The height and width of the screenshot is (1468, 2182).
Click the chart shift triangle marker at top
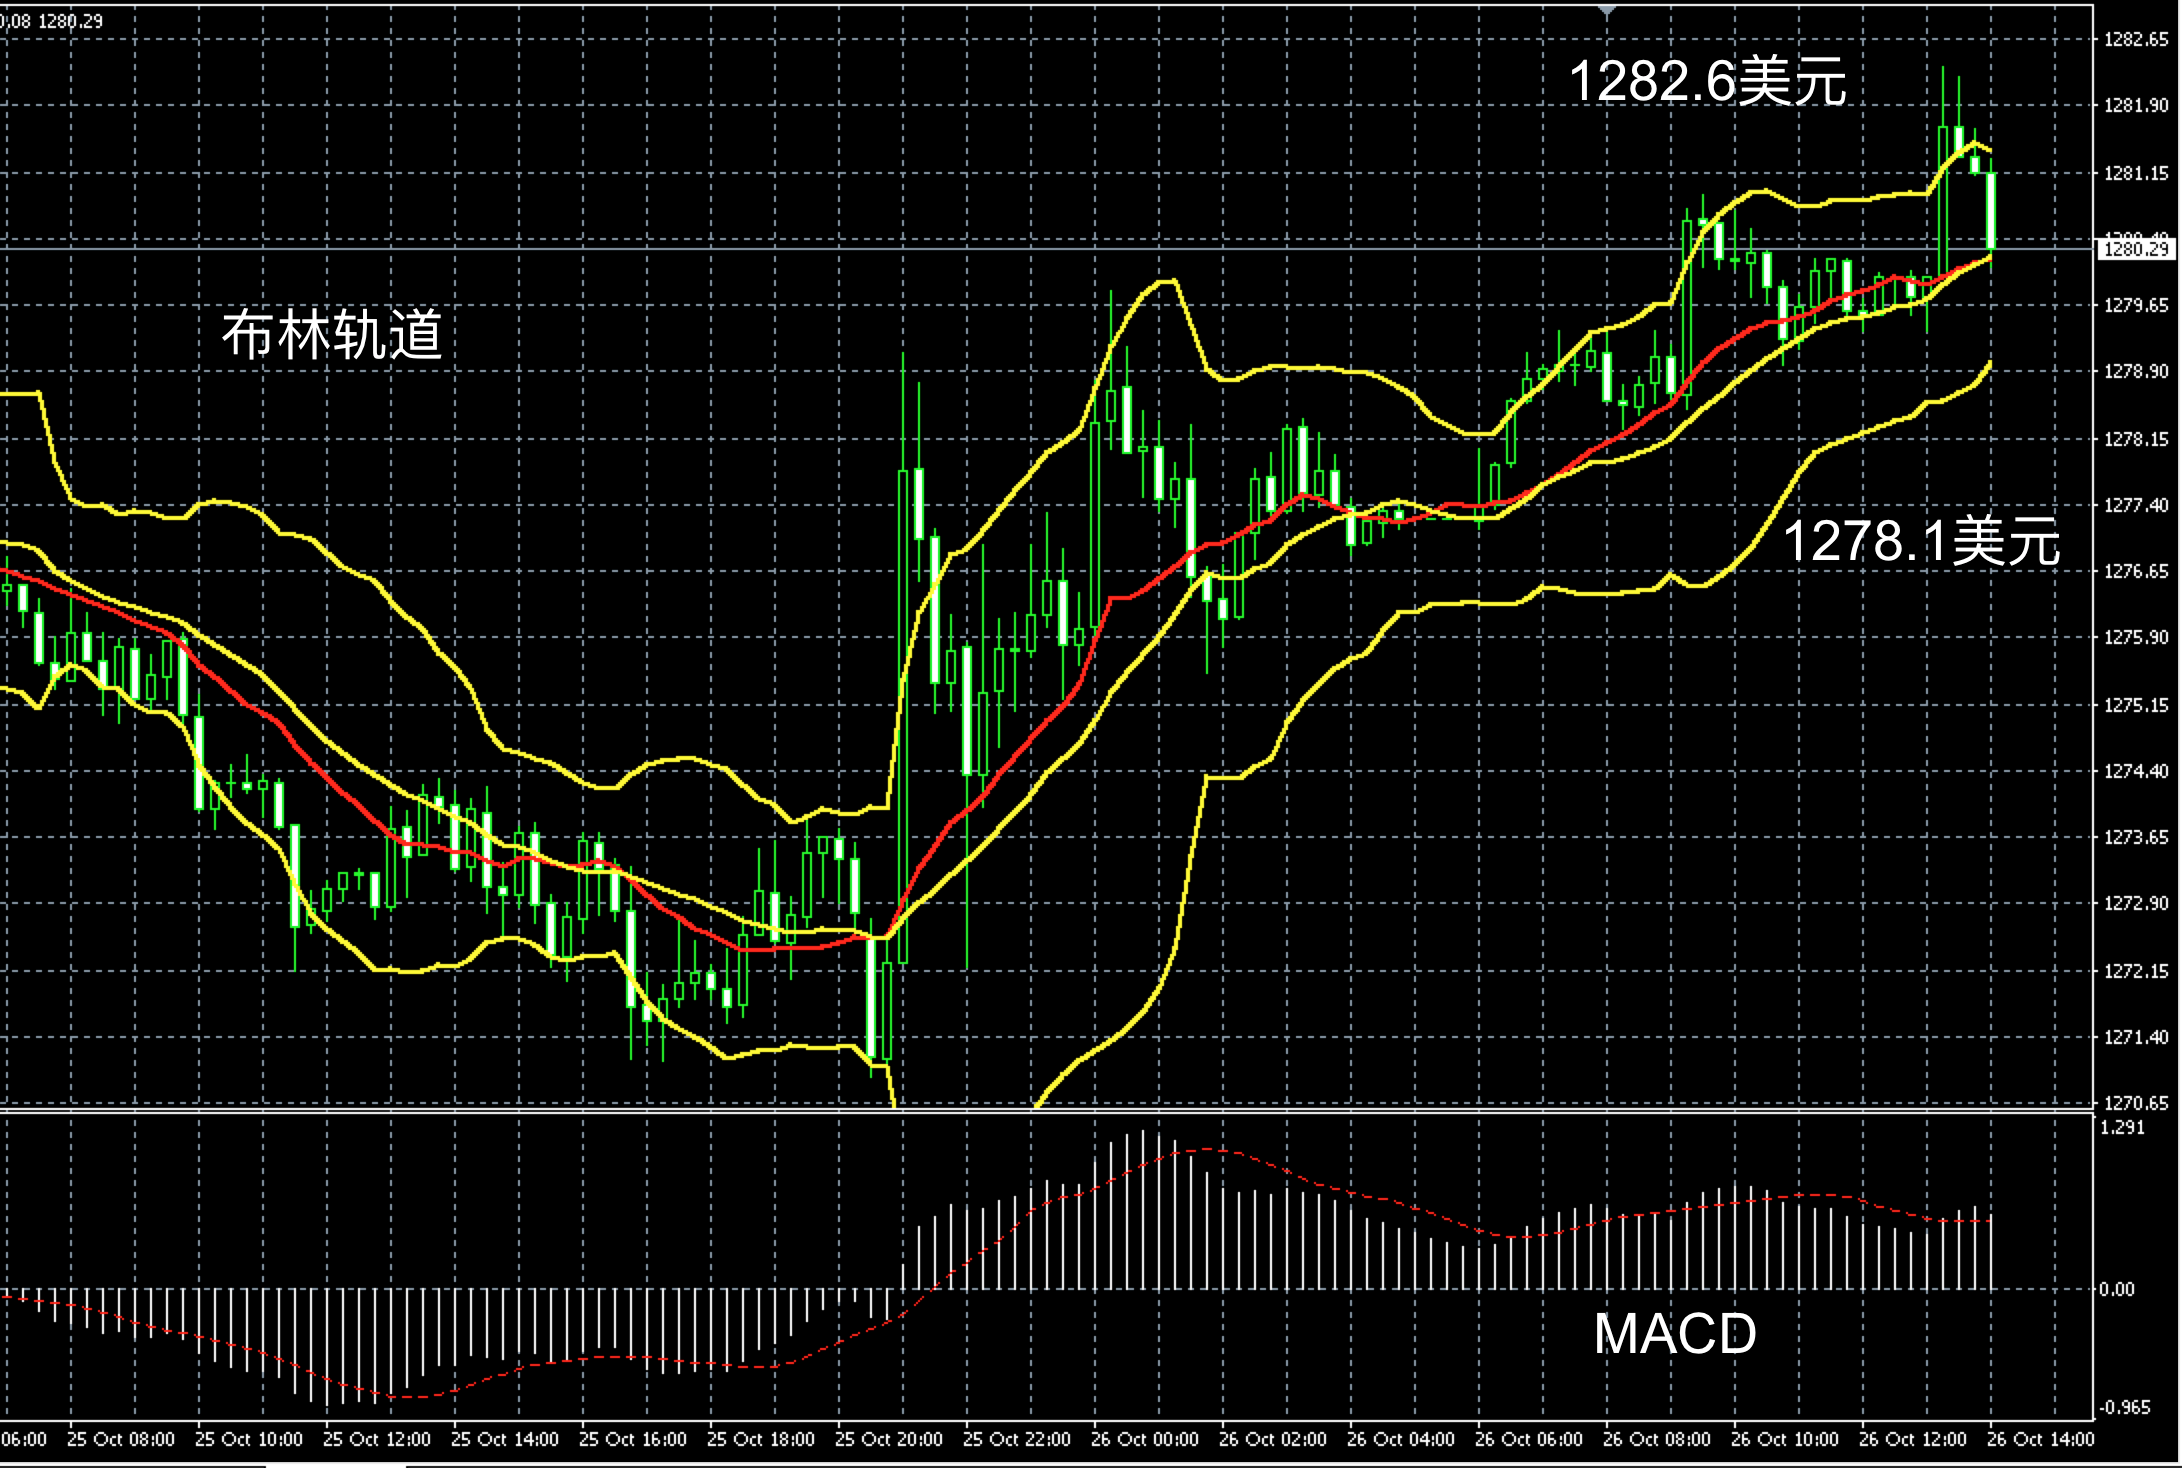pos(1607,10)
